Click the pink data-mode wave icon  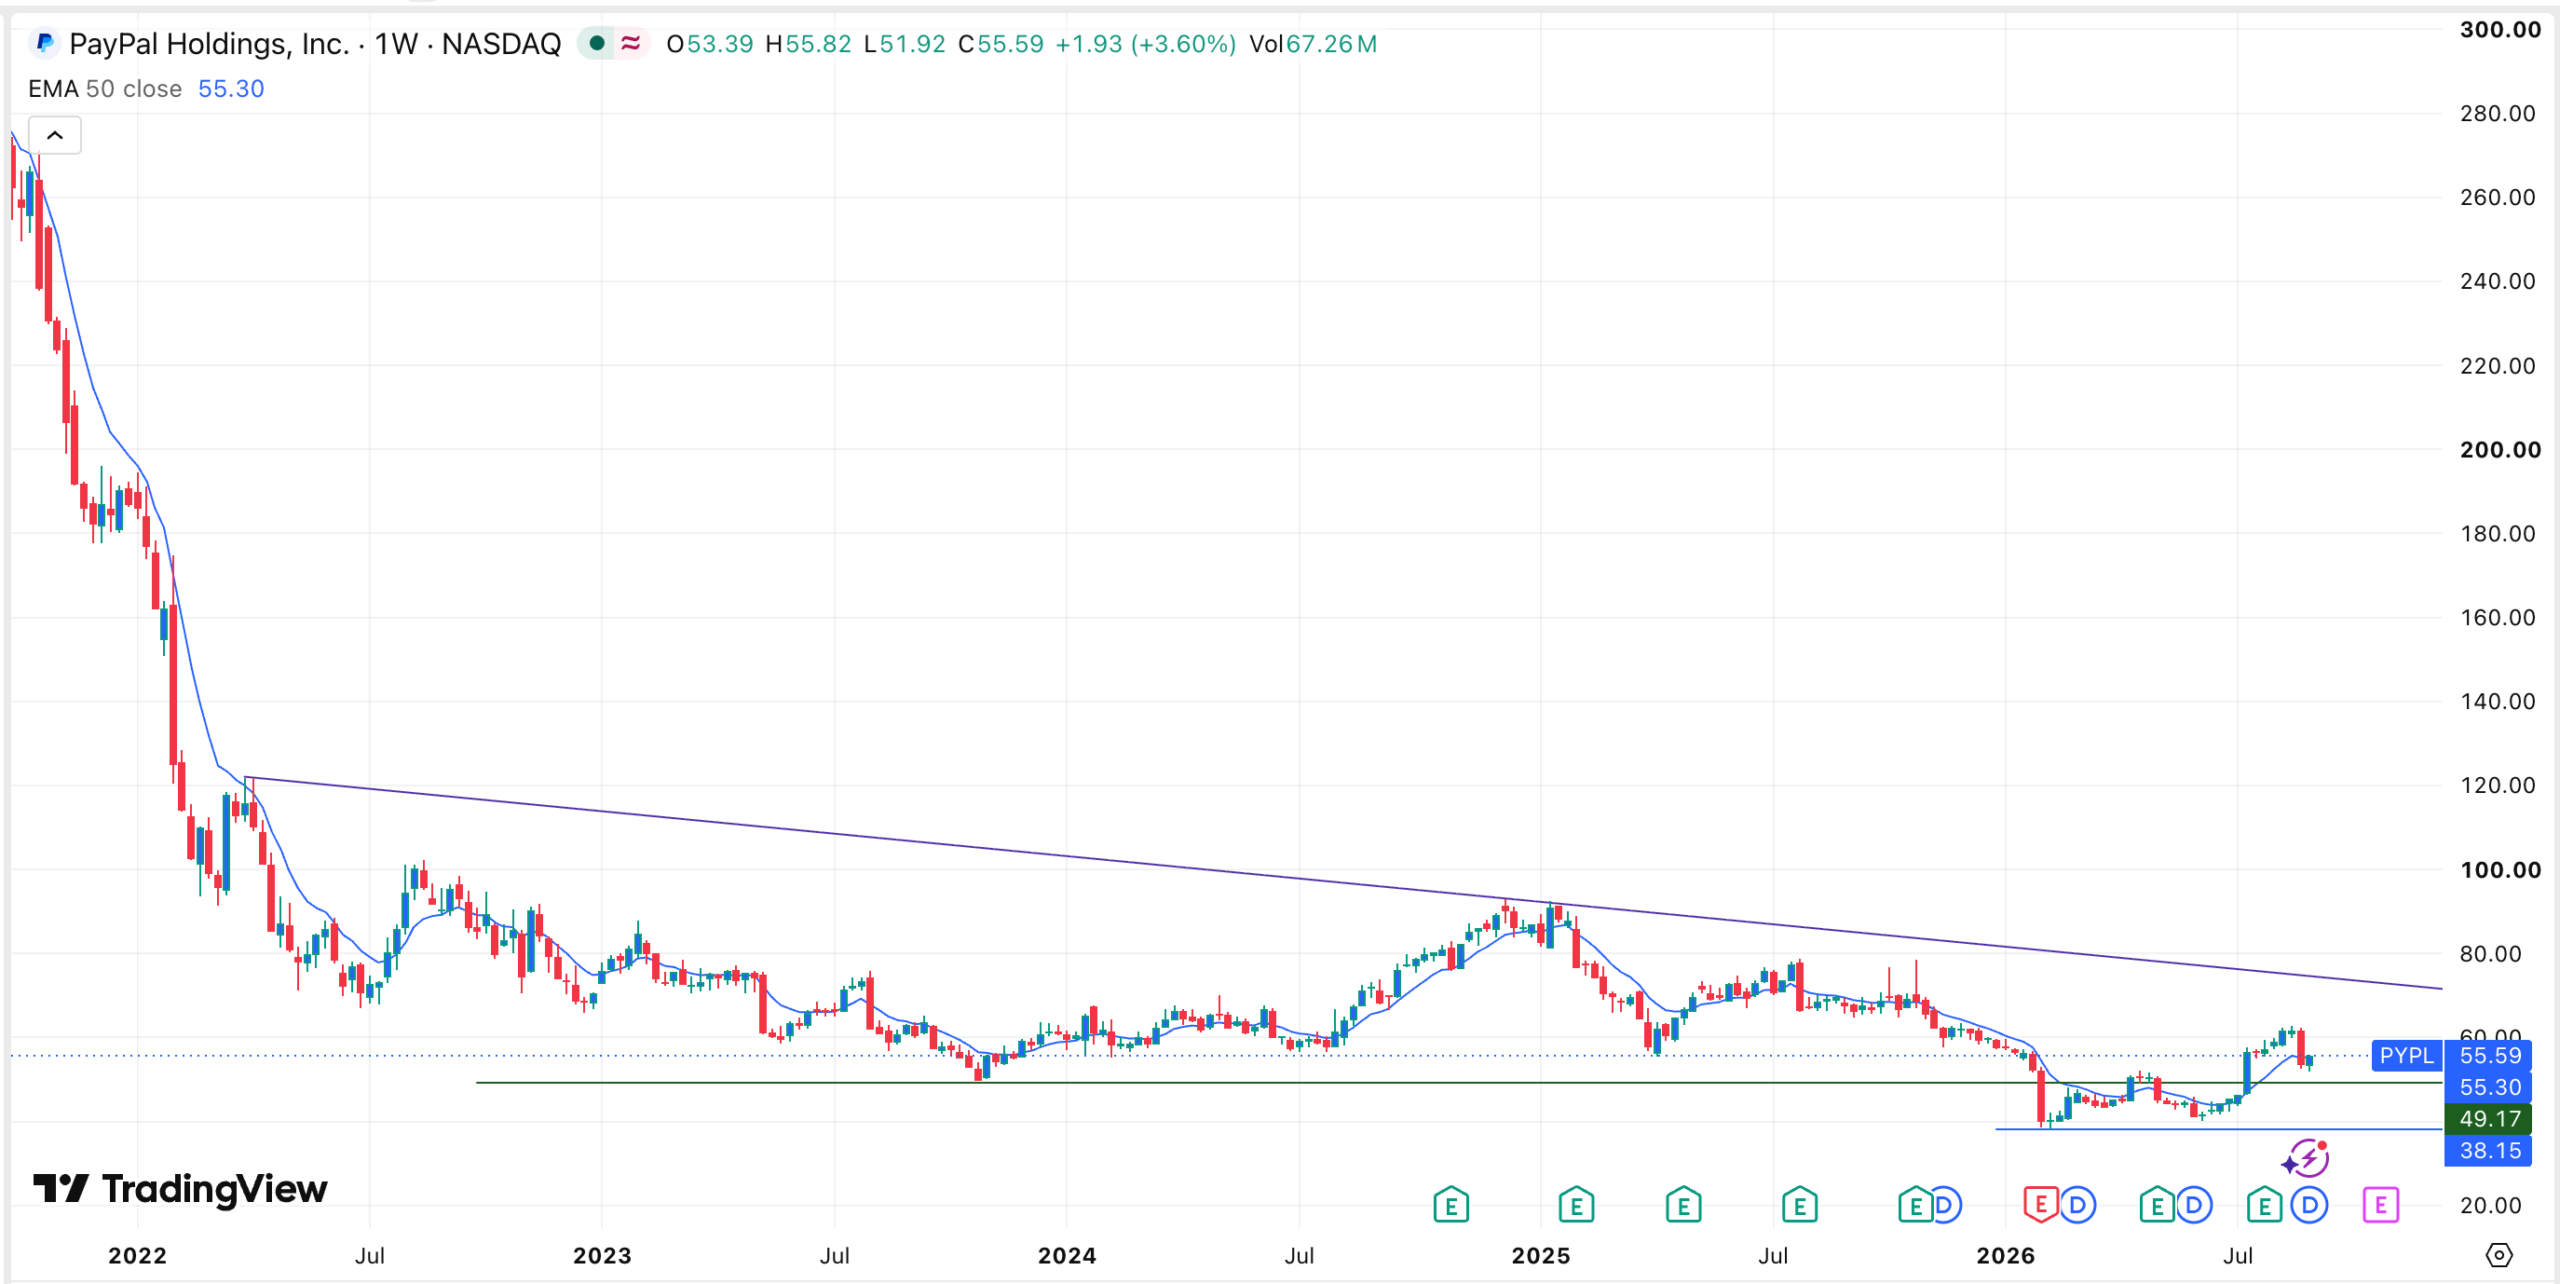pos(630,43)
